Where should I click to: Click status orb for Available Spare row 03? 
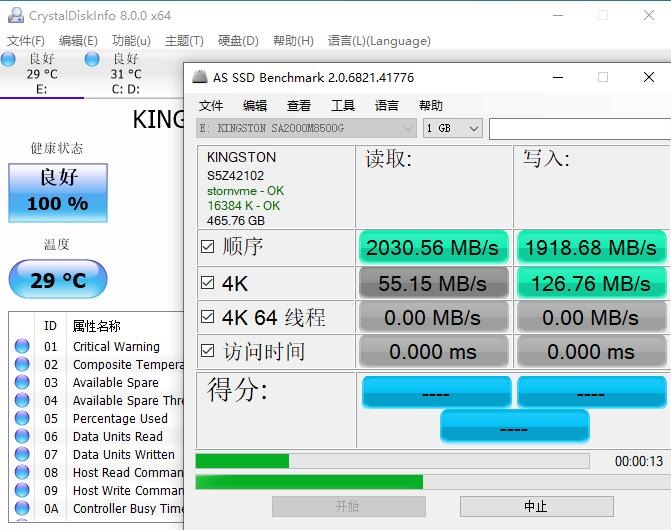22,382
